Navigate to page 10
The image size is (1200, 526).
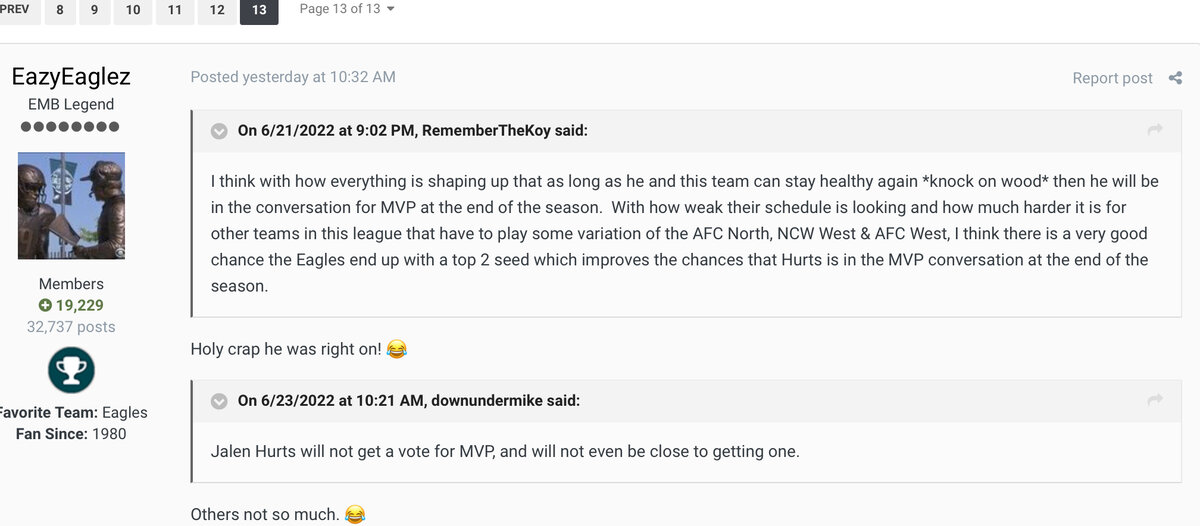coord(133,10)
